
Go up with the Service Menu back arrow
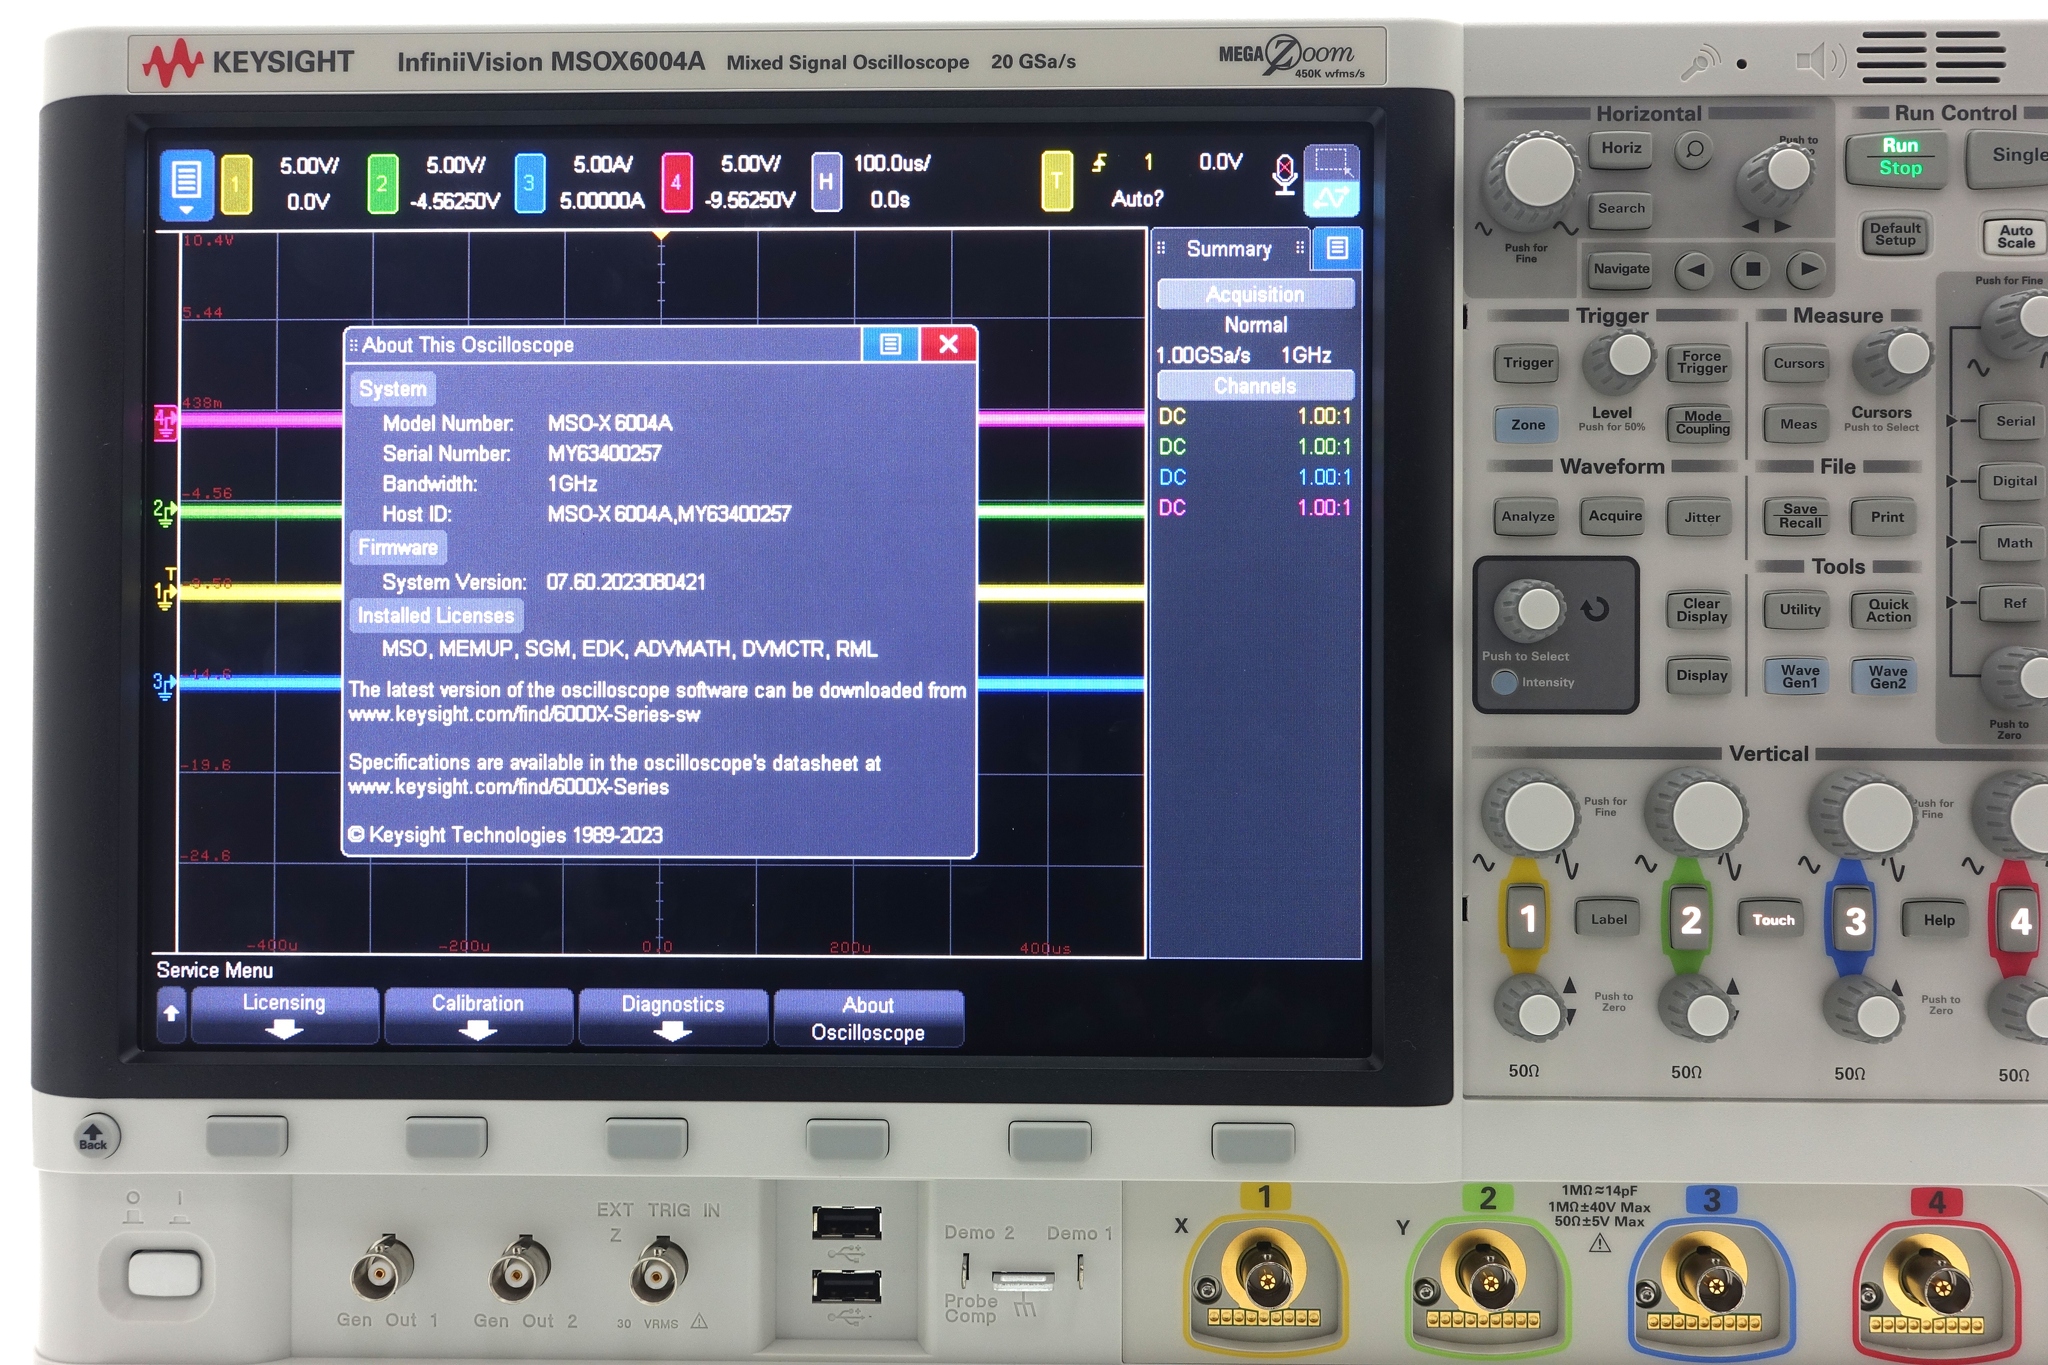(x=171, y=1015)
